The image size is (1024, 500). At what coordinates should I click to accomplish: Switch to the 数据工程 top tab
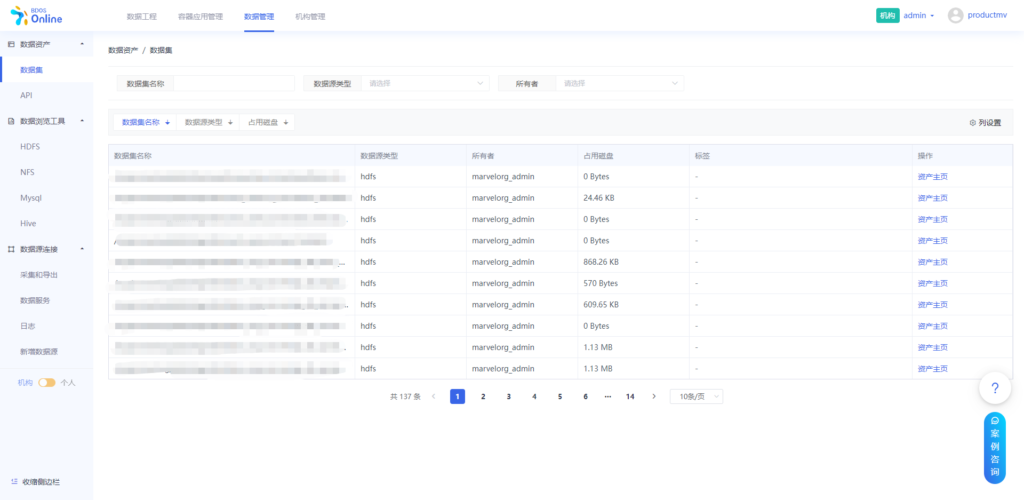pyautogui.click(x=142, y=16)
